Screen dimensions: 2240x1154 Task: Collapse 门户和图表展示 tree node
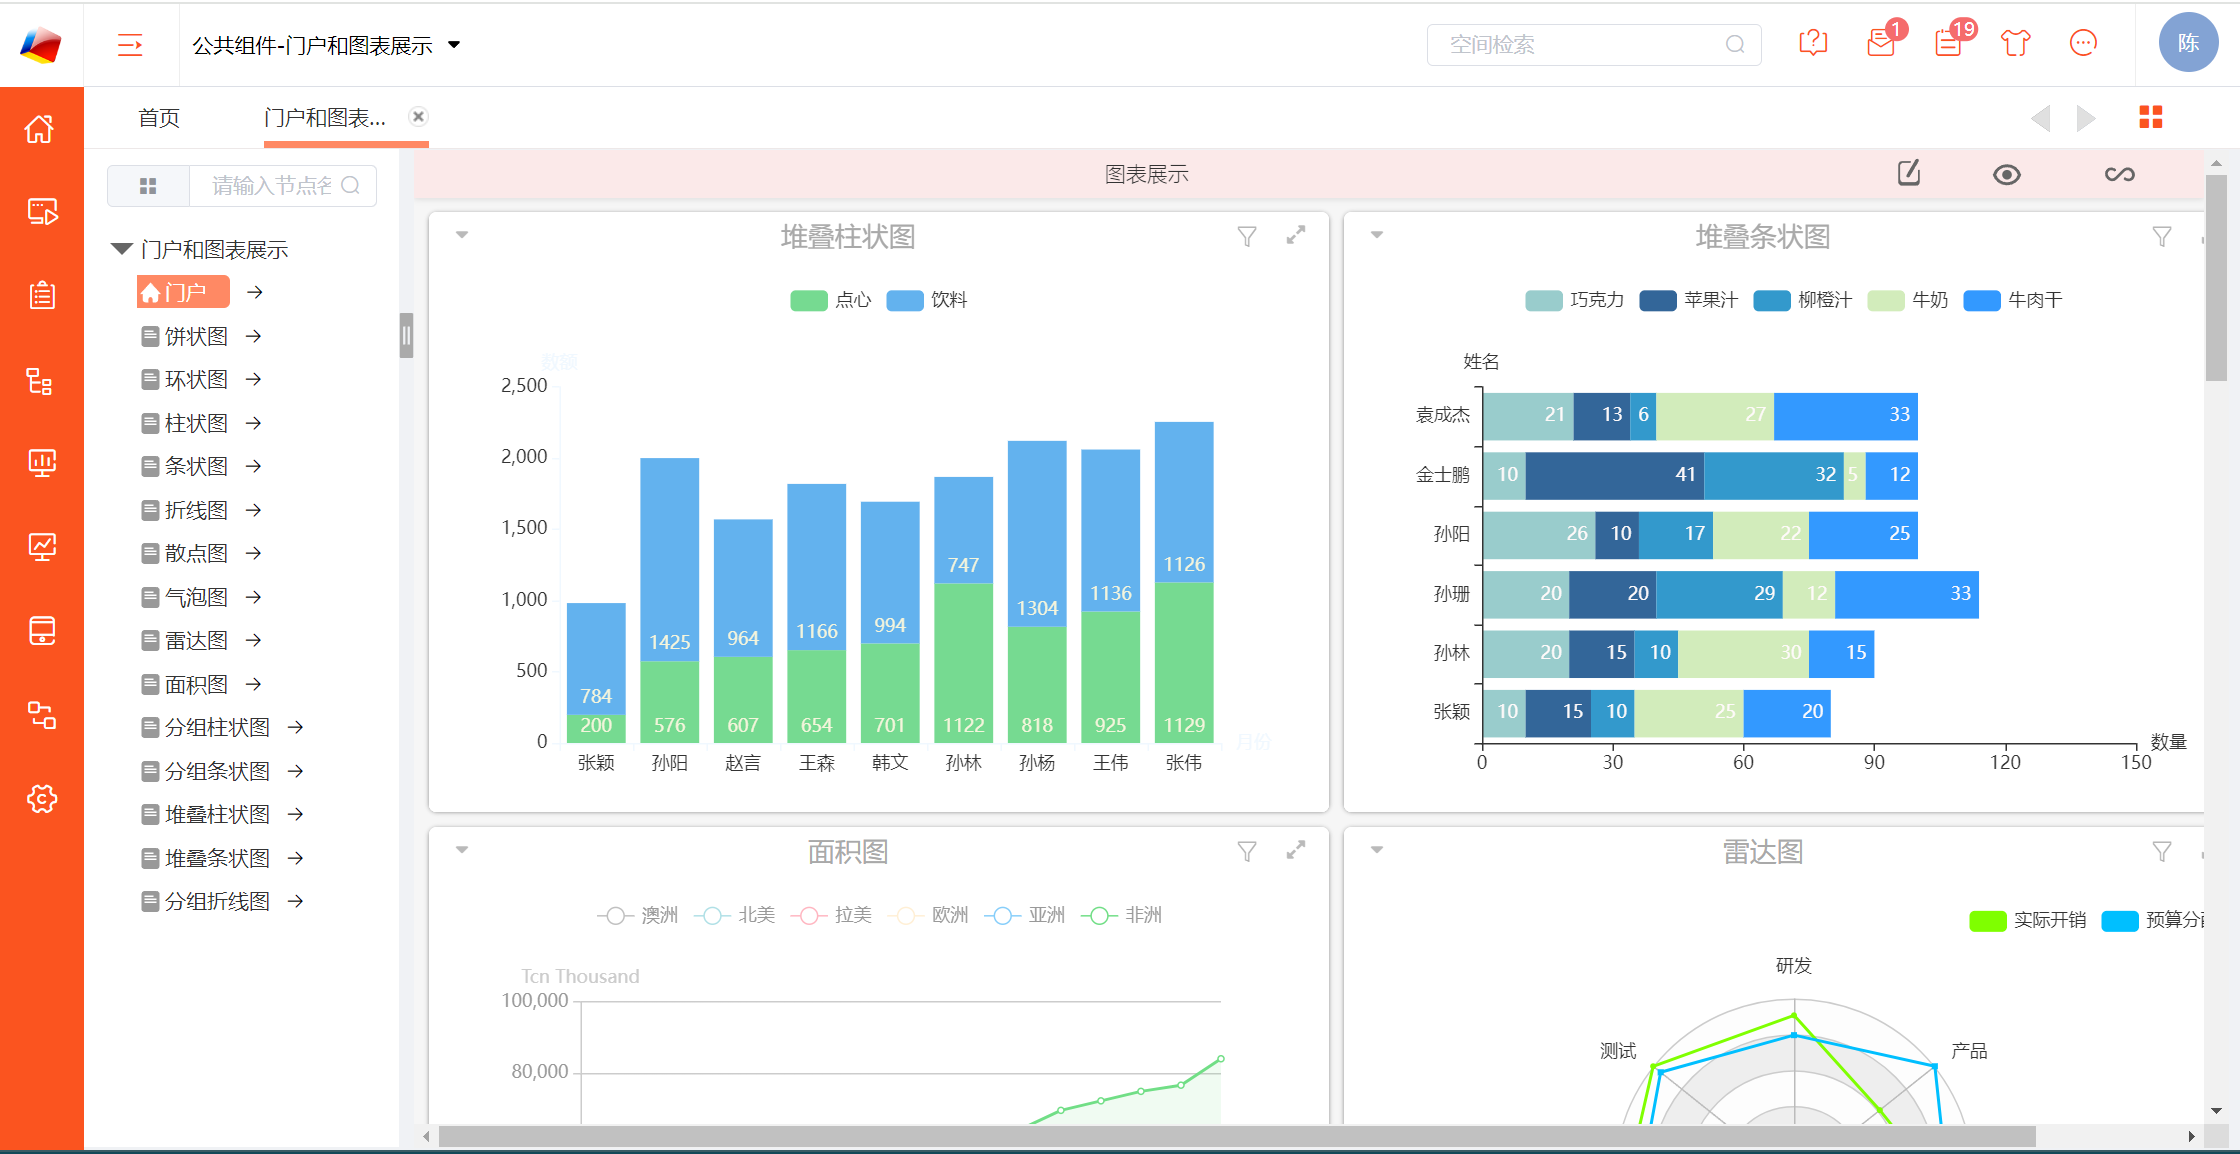[x=122, y=249]
